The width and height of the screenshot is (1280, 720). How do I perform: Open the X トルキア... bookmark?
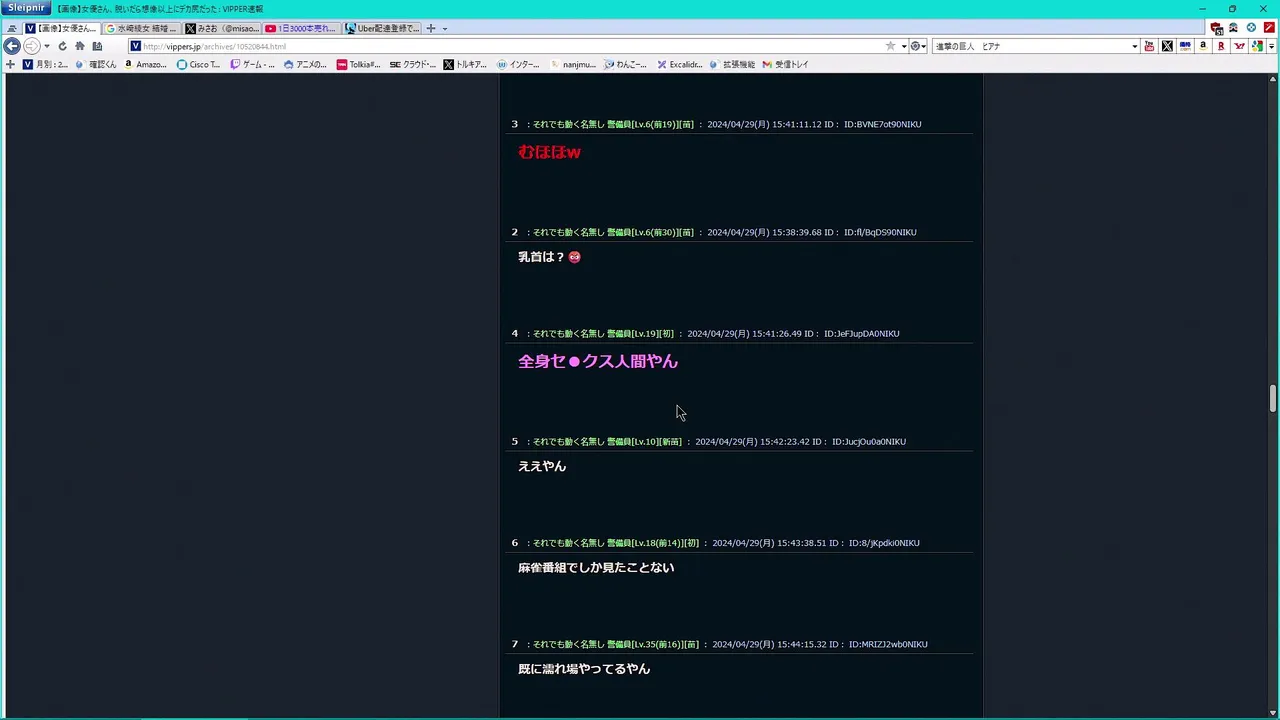coord(465,64)
